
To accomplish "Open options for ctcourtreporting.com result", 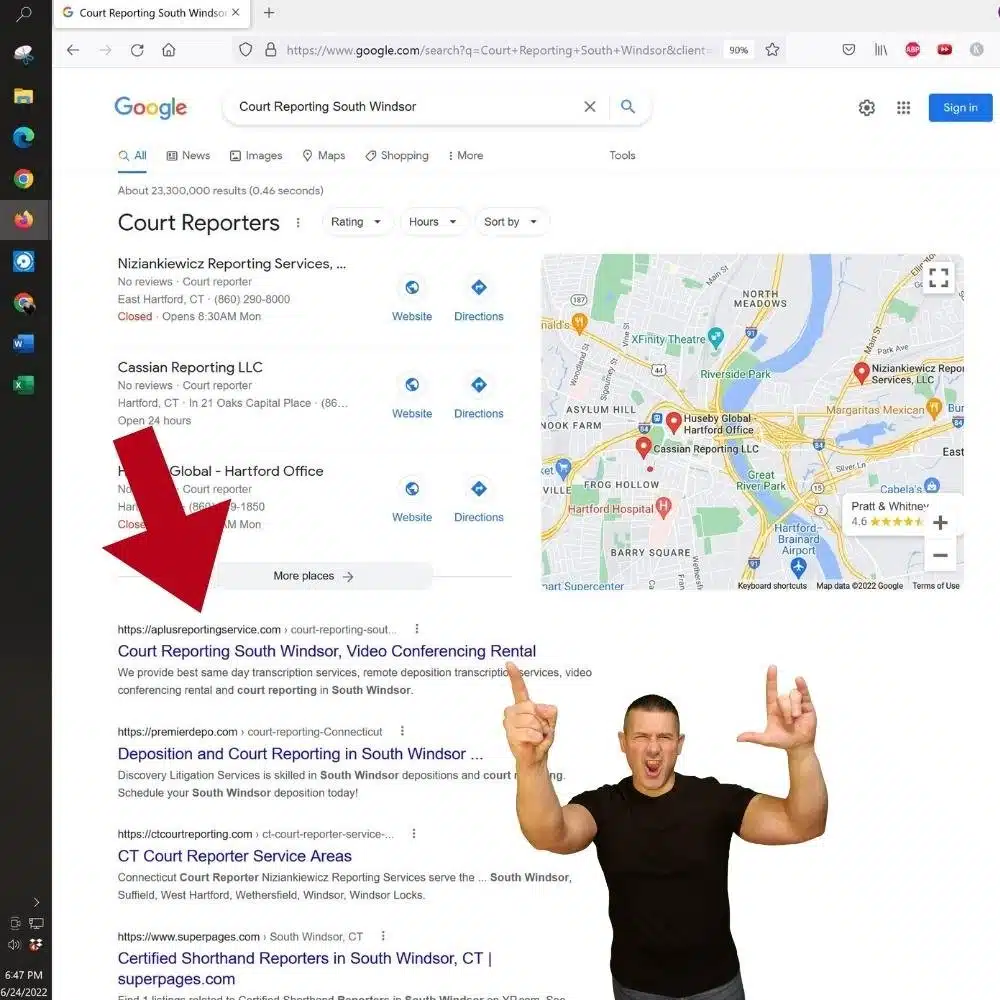I will 414,834.
